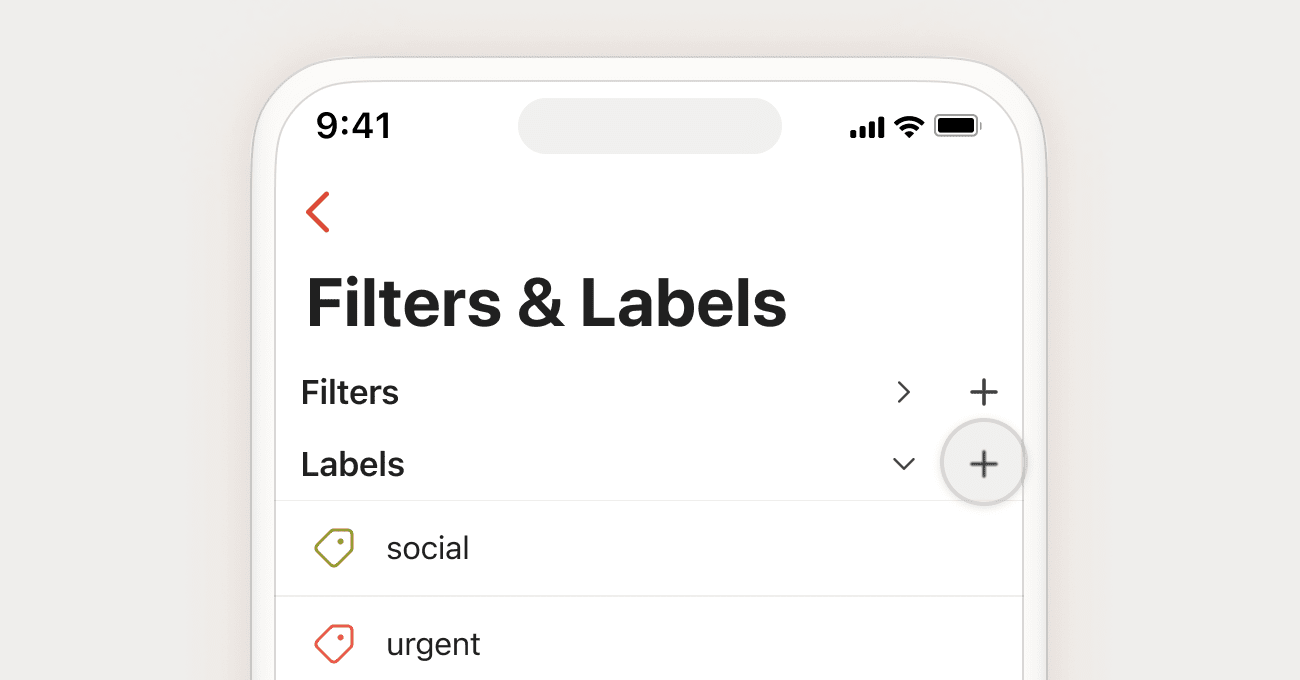Select the Labels section header

coord(352,463)
